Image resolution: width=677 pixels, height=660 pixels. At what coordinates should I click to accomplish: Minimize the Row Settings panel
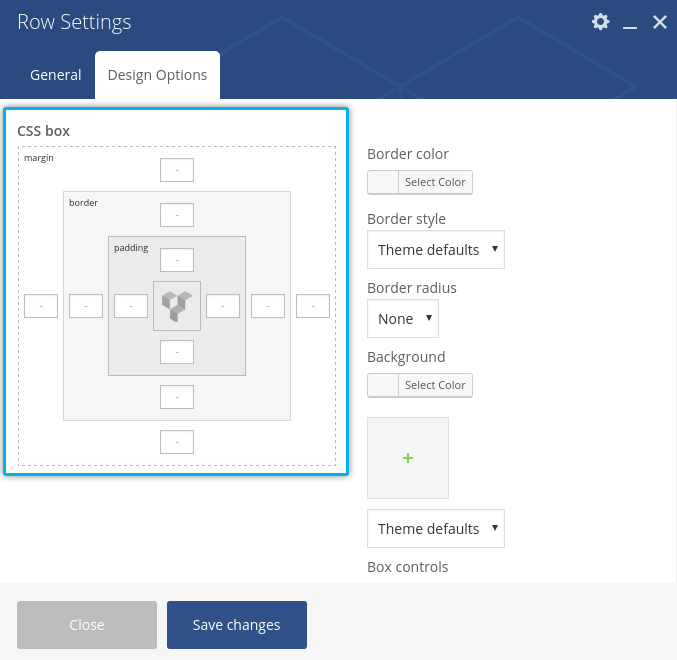(630, 23)
